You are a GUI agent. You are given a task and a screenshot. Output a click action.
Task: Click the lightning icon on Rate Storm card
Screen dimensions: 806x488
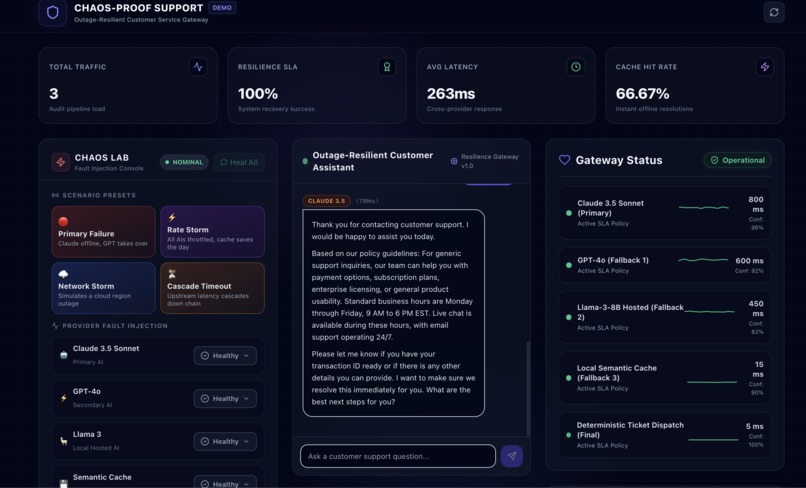pyautogui.click(x=172, y=218)
